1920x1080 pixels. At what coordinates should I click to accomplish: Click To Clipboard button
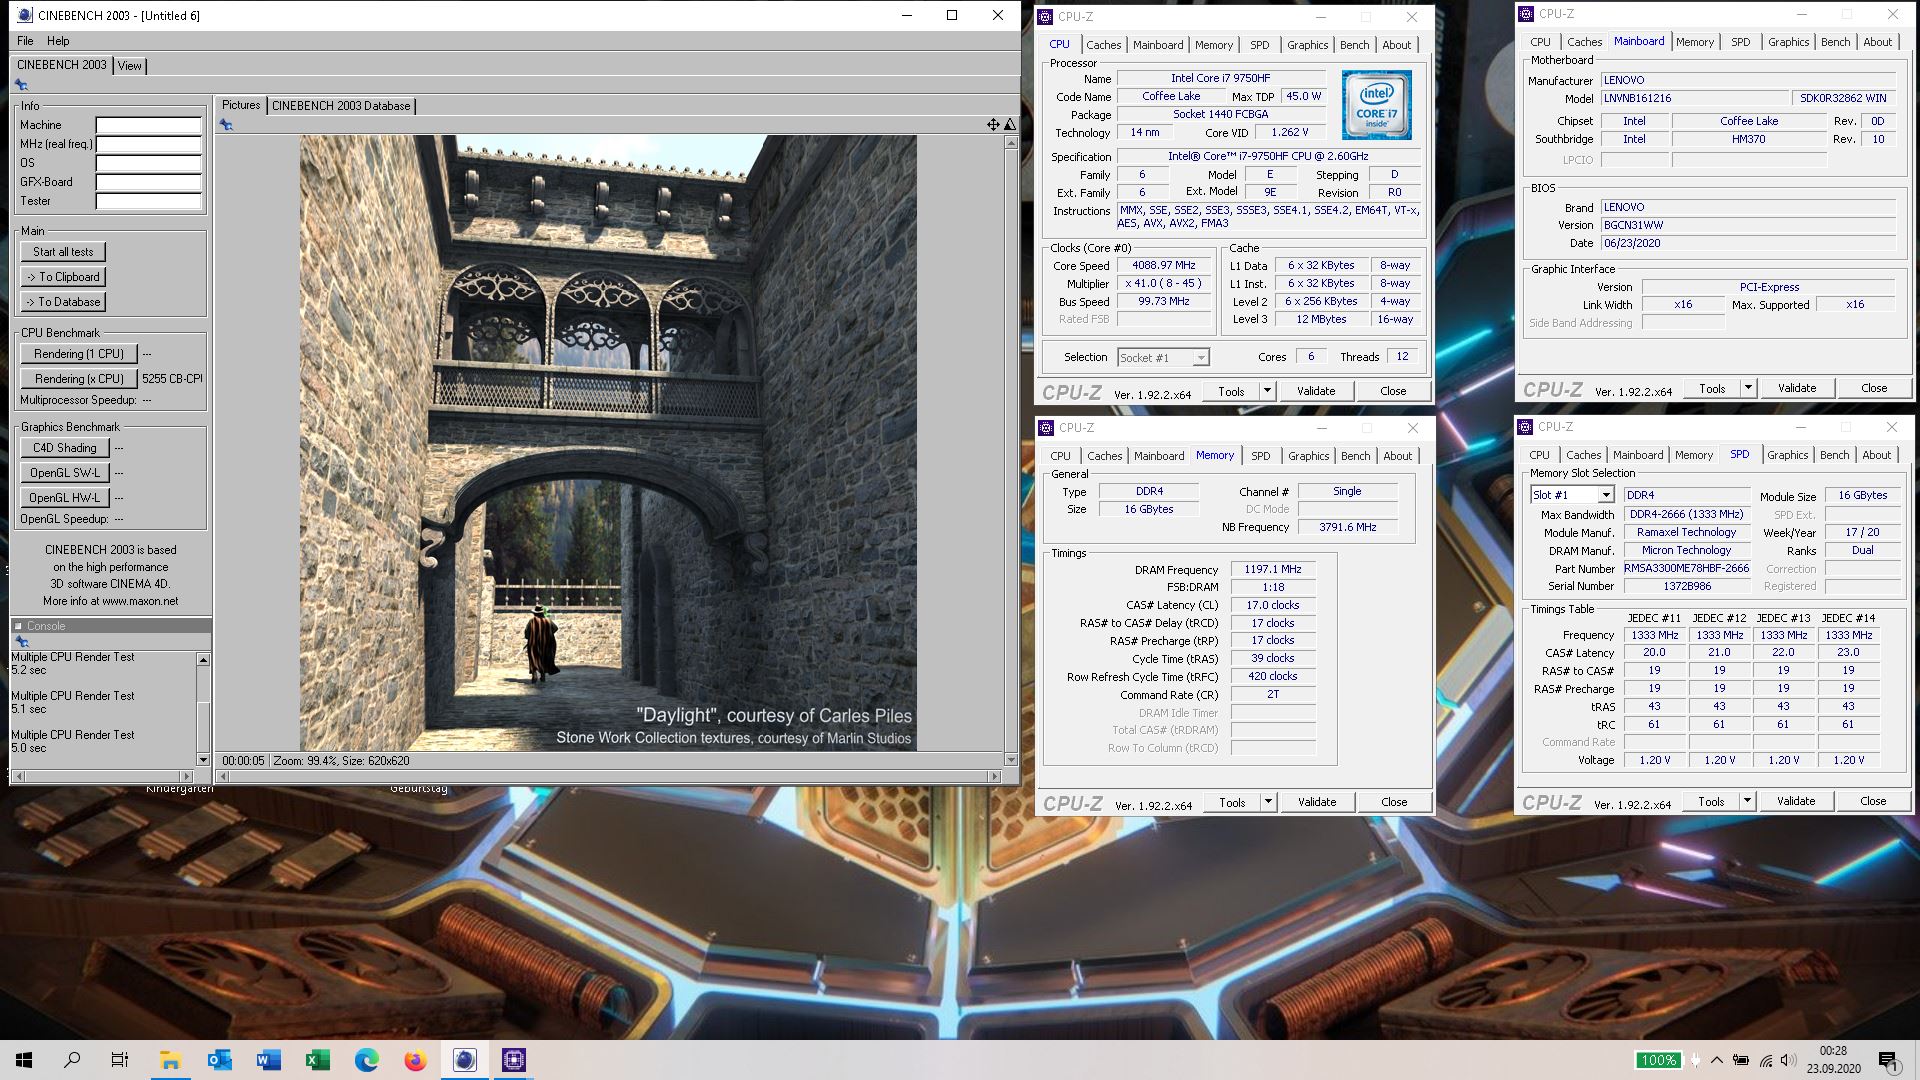pyautogui.click(x=63, y=277)
